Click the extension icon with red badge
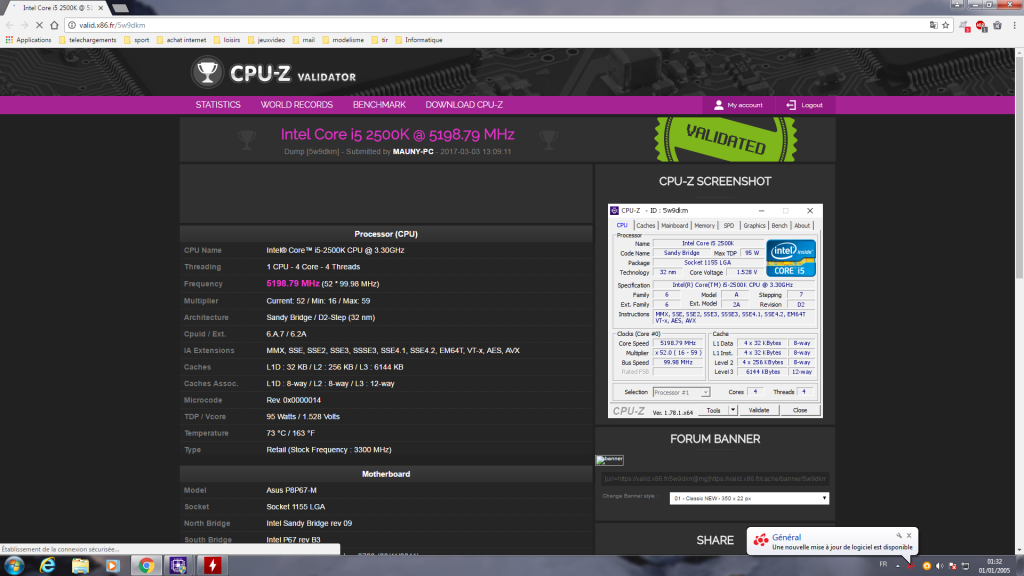The height and width of the screenshot is (576, 1024). point(965,25)
